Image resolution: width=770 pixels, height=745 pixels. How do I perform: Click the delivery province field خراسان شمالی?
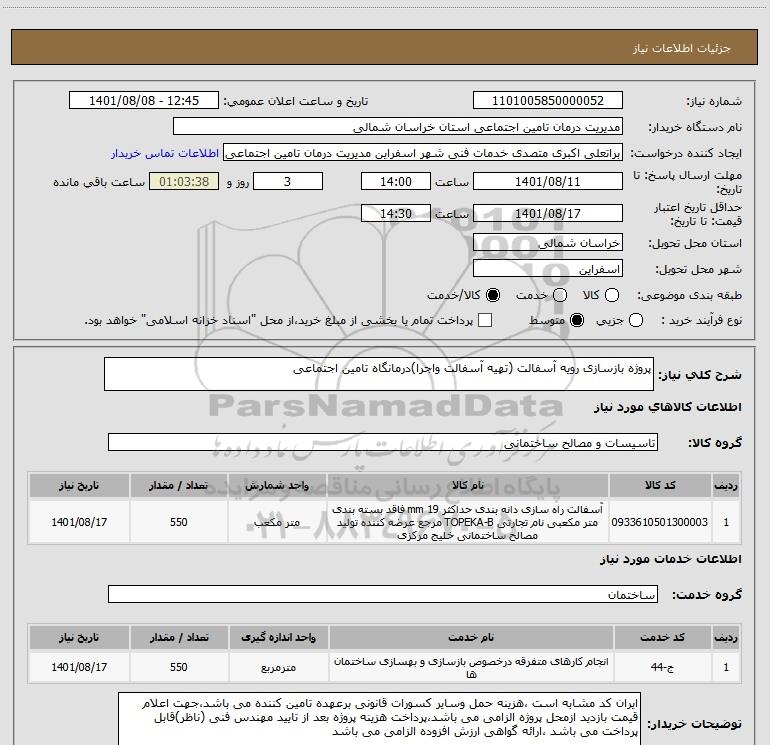pyautogui.click(x=548, y=243)
